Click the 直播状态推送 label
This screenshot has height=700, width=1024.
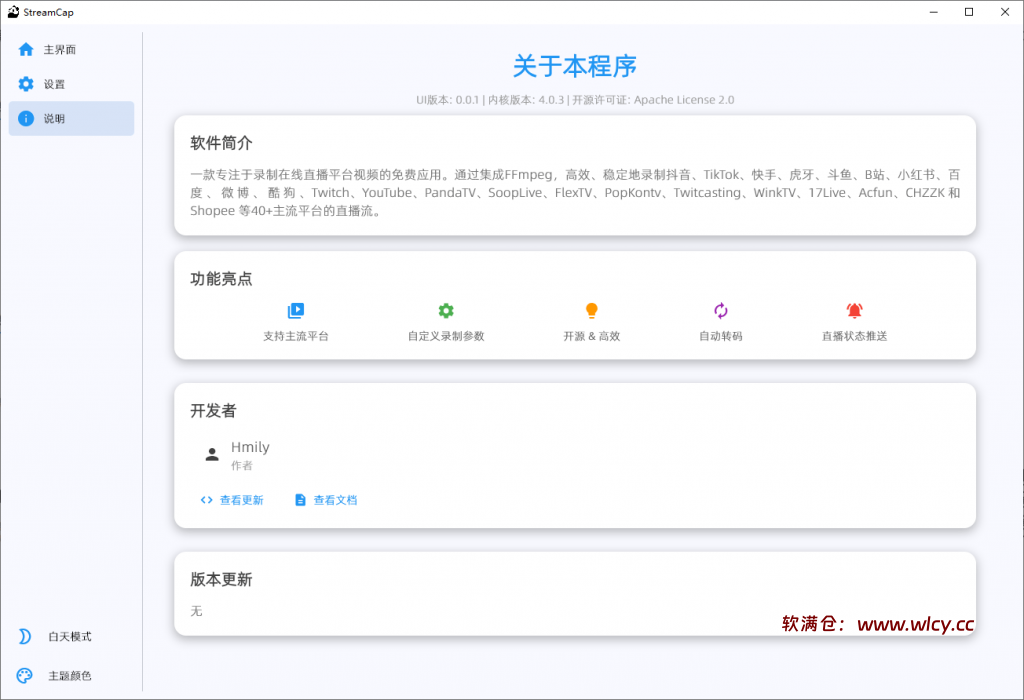pos(854,336)
